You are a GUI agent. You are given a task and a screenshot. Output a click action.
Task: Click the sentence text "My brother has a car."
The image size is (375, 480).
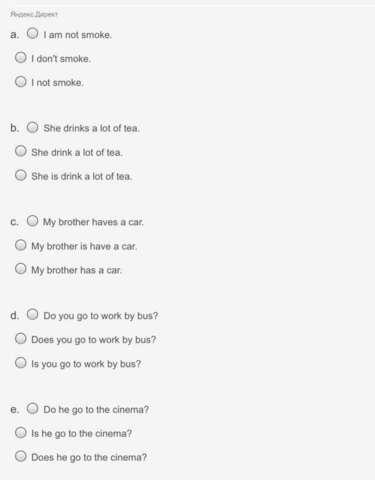(77, 270)
